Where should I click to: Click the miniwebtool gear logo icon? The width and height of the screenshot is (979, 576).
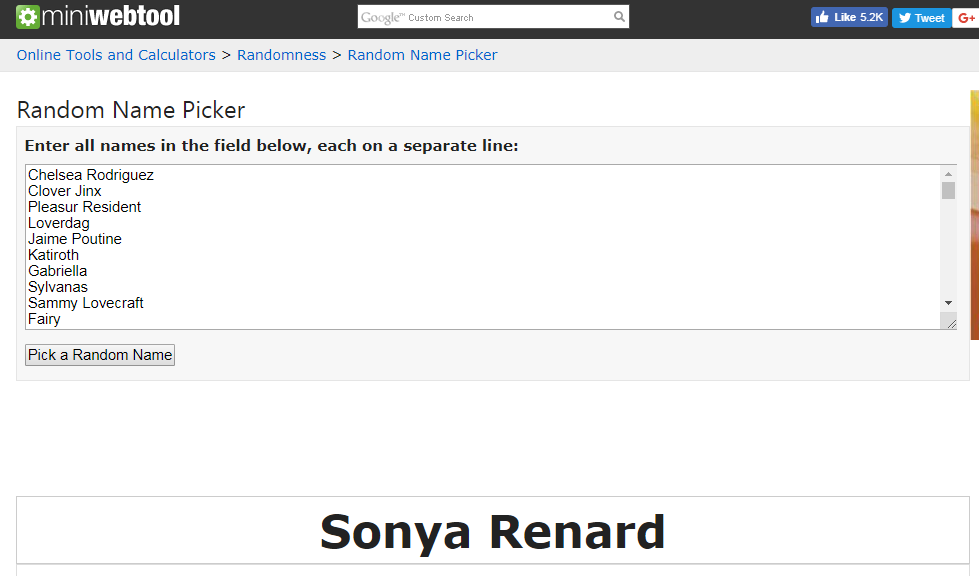[x=27, y=17]
